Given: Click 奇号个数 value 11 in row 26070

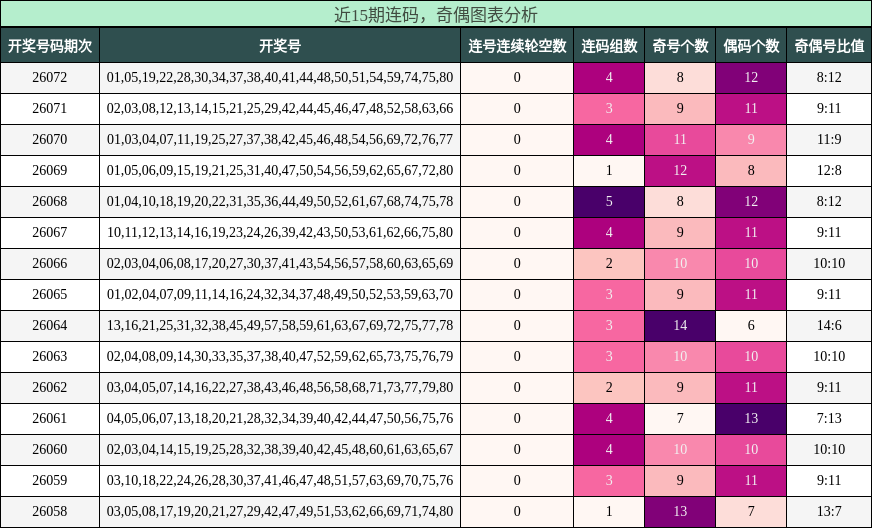Looking at the screenshot, I should pos(680,140).
